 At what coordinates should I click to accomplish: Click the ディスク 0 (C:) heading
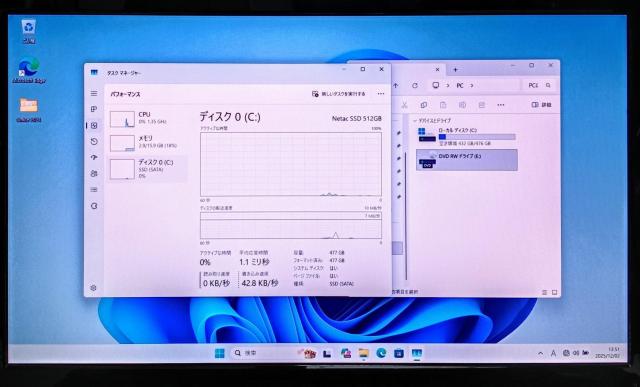(x=230, y=117)
